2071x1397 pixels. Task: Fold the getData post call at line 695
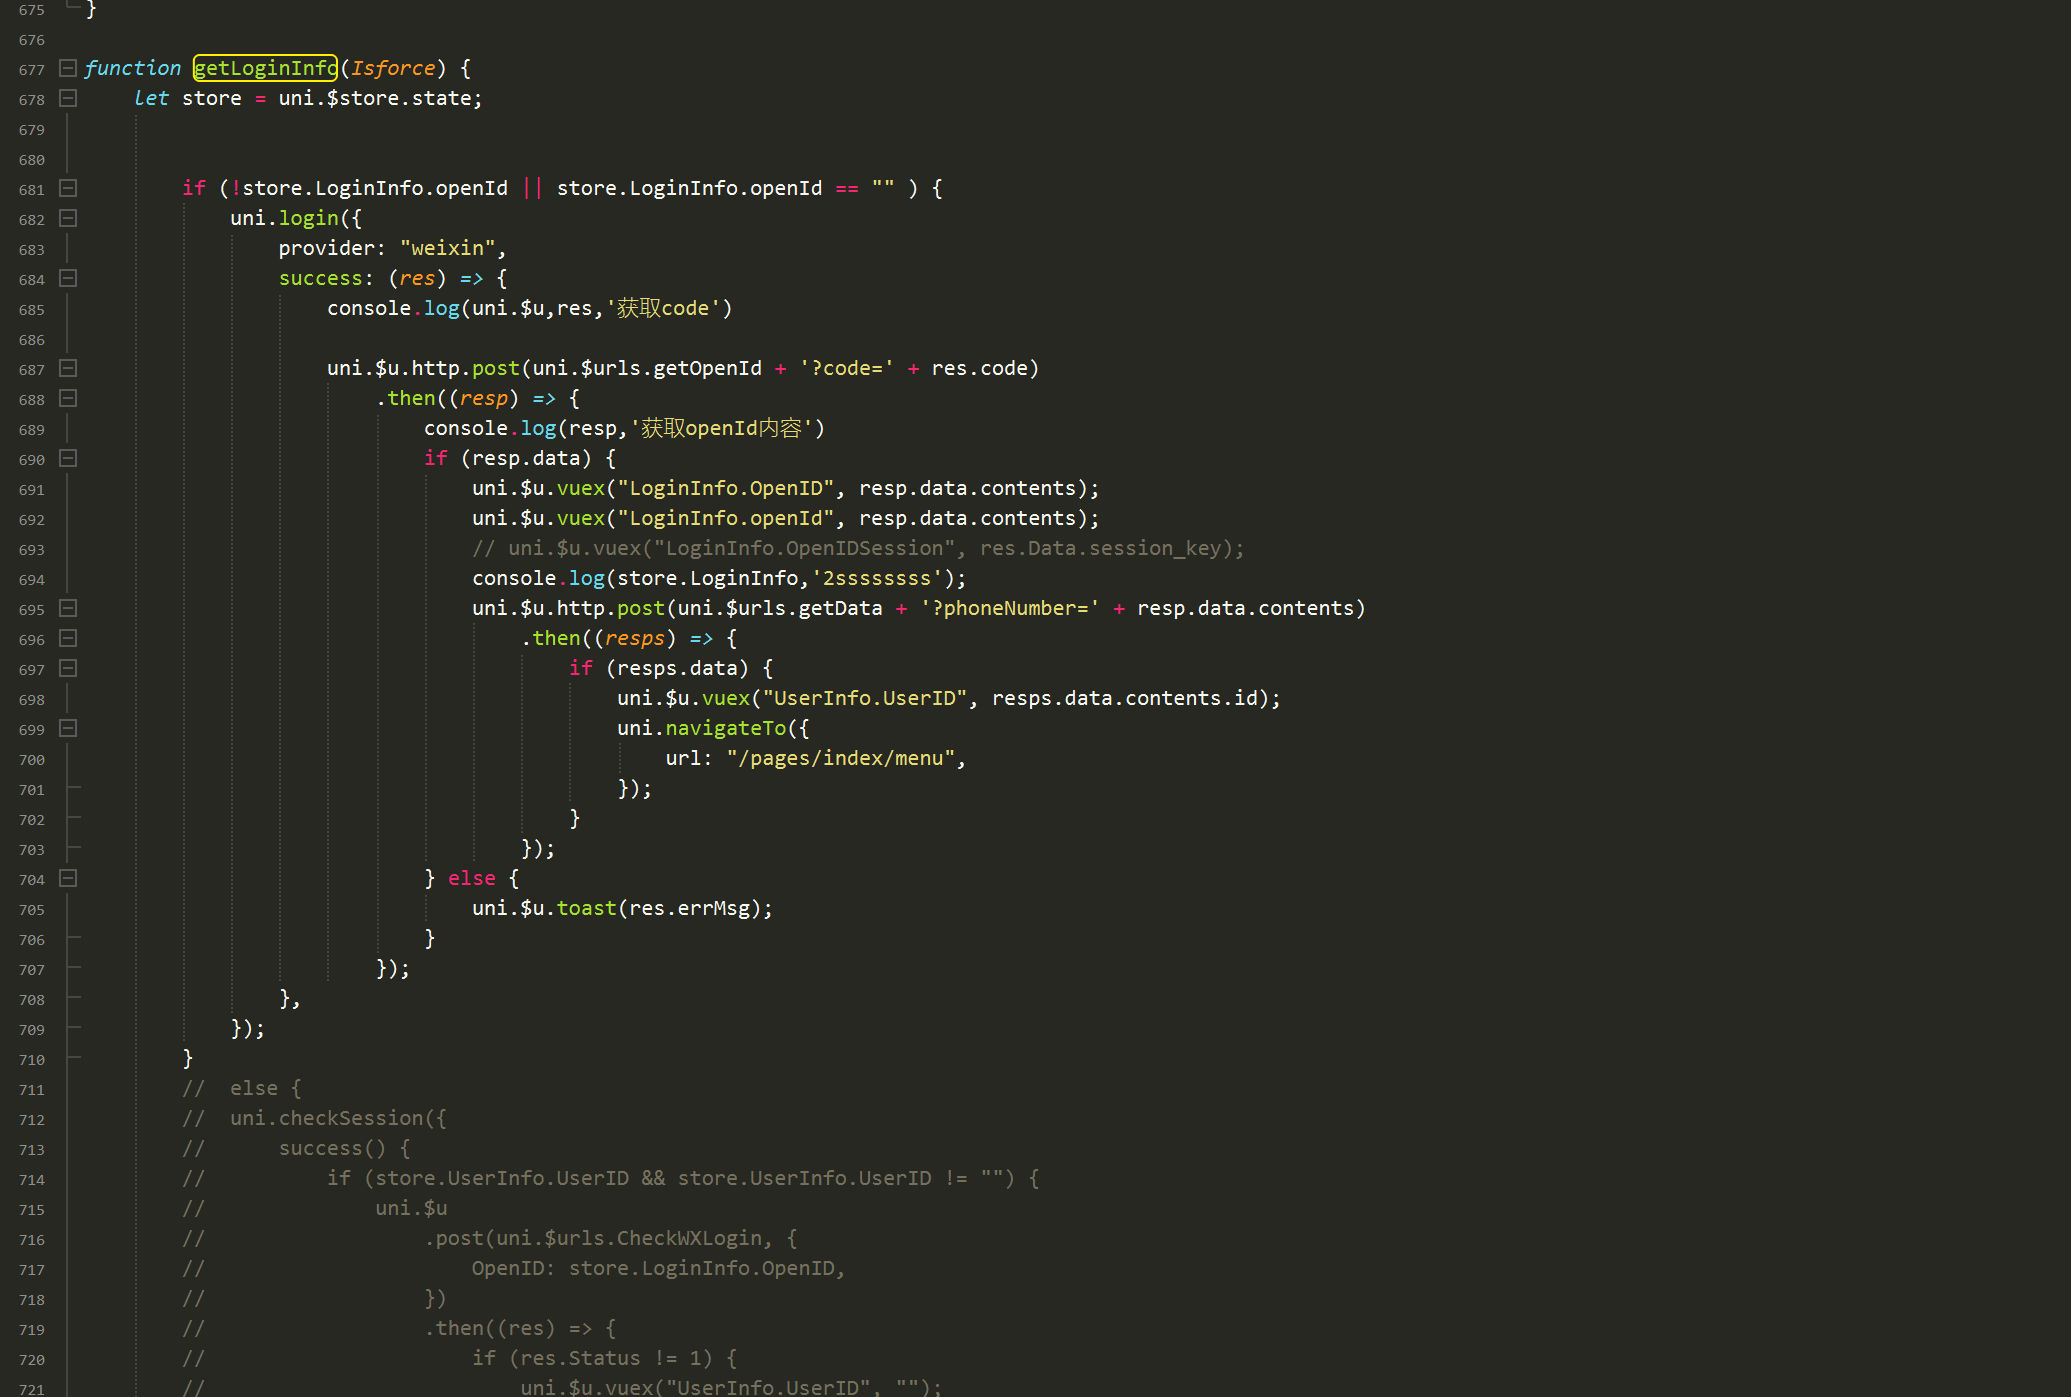tap(68, 608)
